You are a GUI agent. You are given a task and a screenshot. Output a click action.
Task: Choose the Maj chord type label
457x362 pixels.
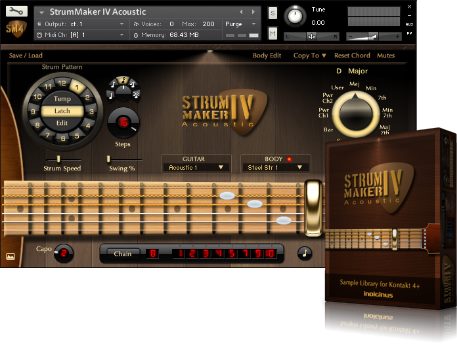tap(354, 84)
